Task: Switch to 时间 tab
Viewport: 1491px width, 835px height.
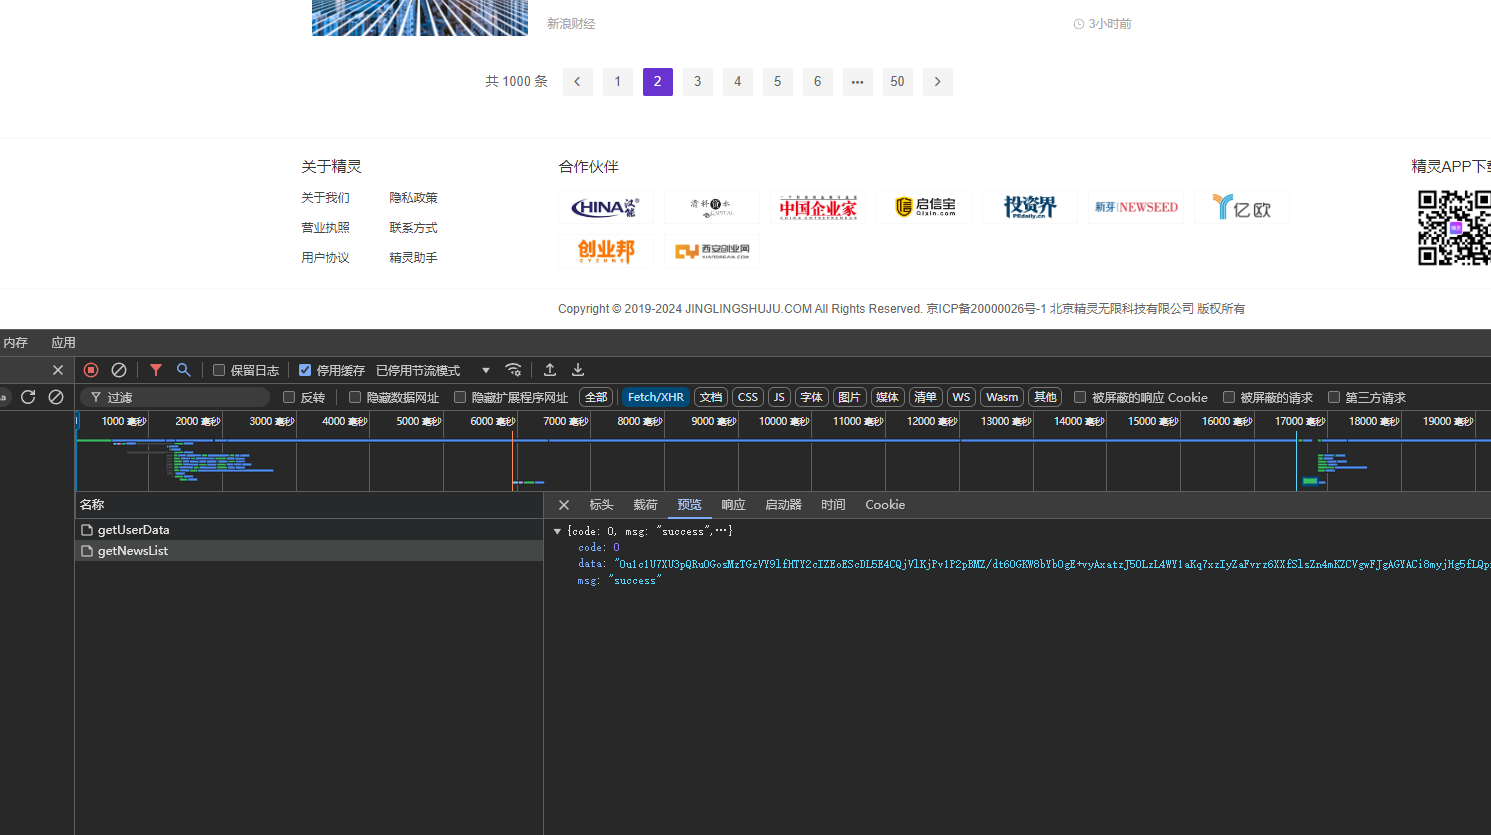Action: coord(833,505)
